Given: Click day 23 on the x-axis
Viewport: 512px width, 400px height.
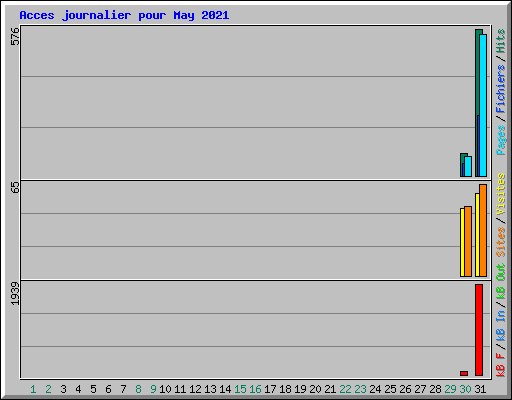Looking at the screenshot, I should click(360, 389).
